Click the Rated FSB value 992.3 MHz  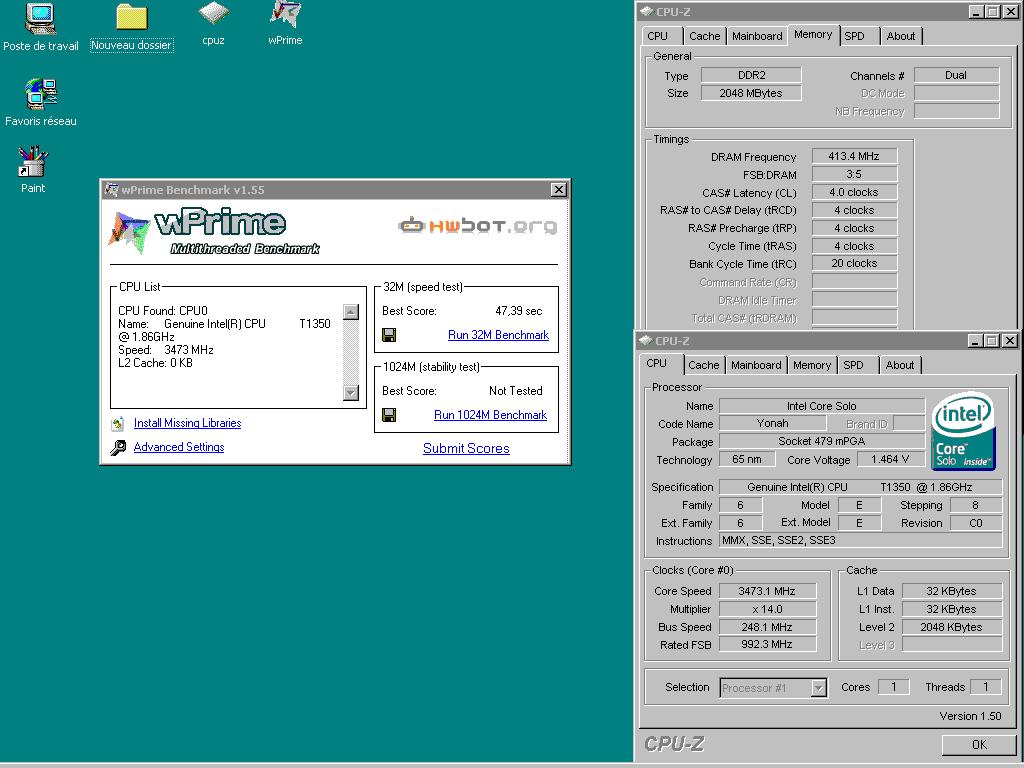767,645
